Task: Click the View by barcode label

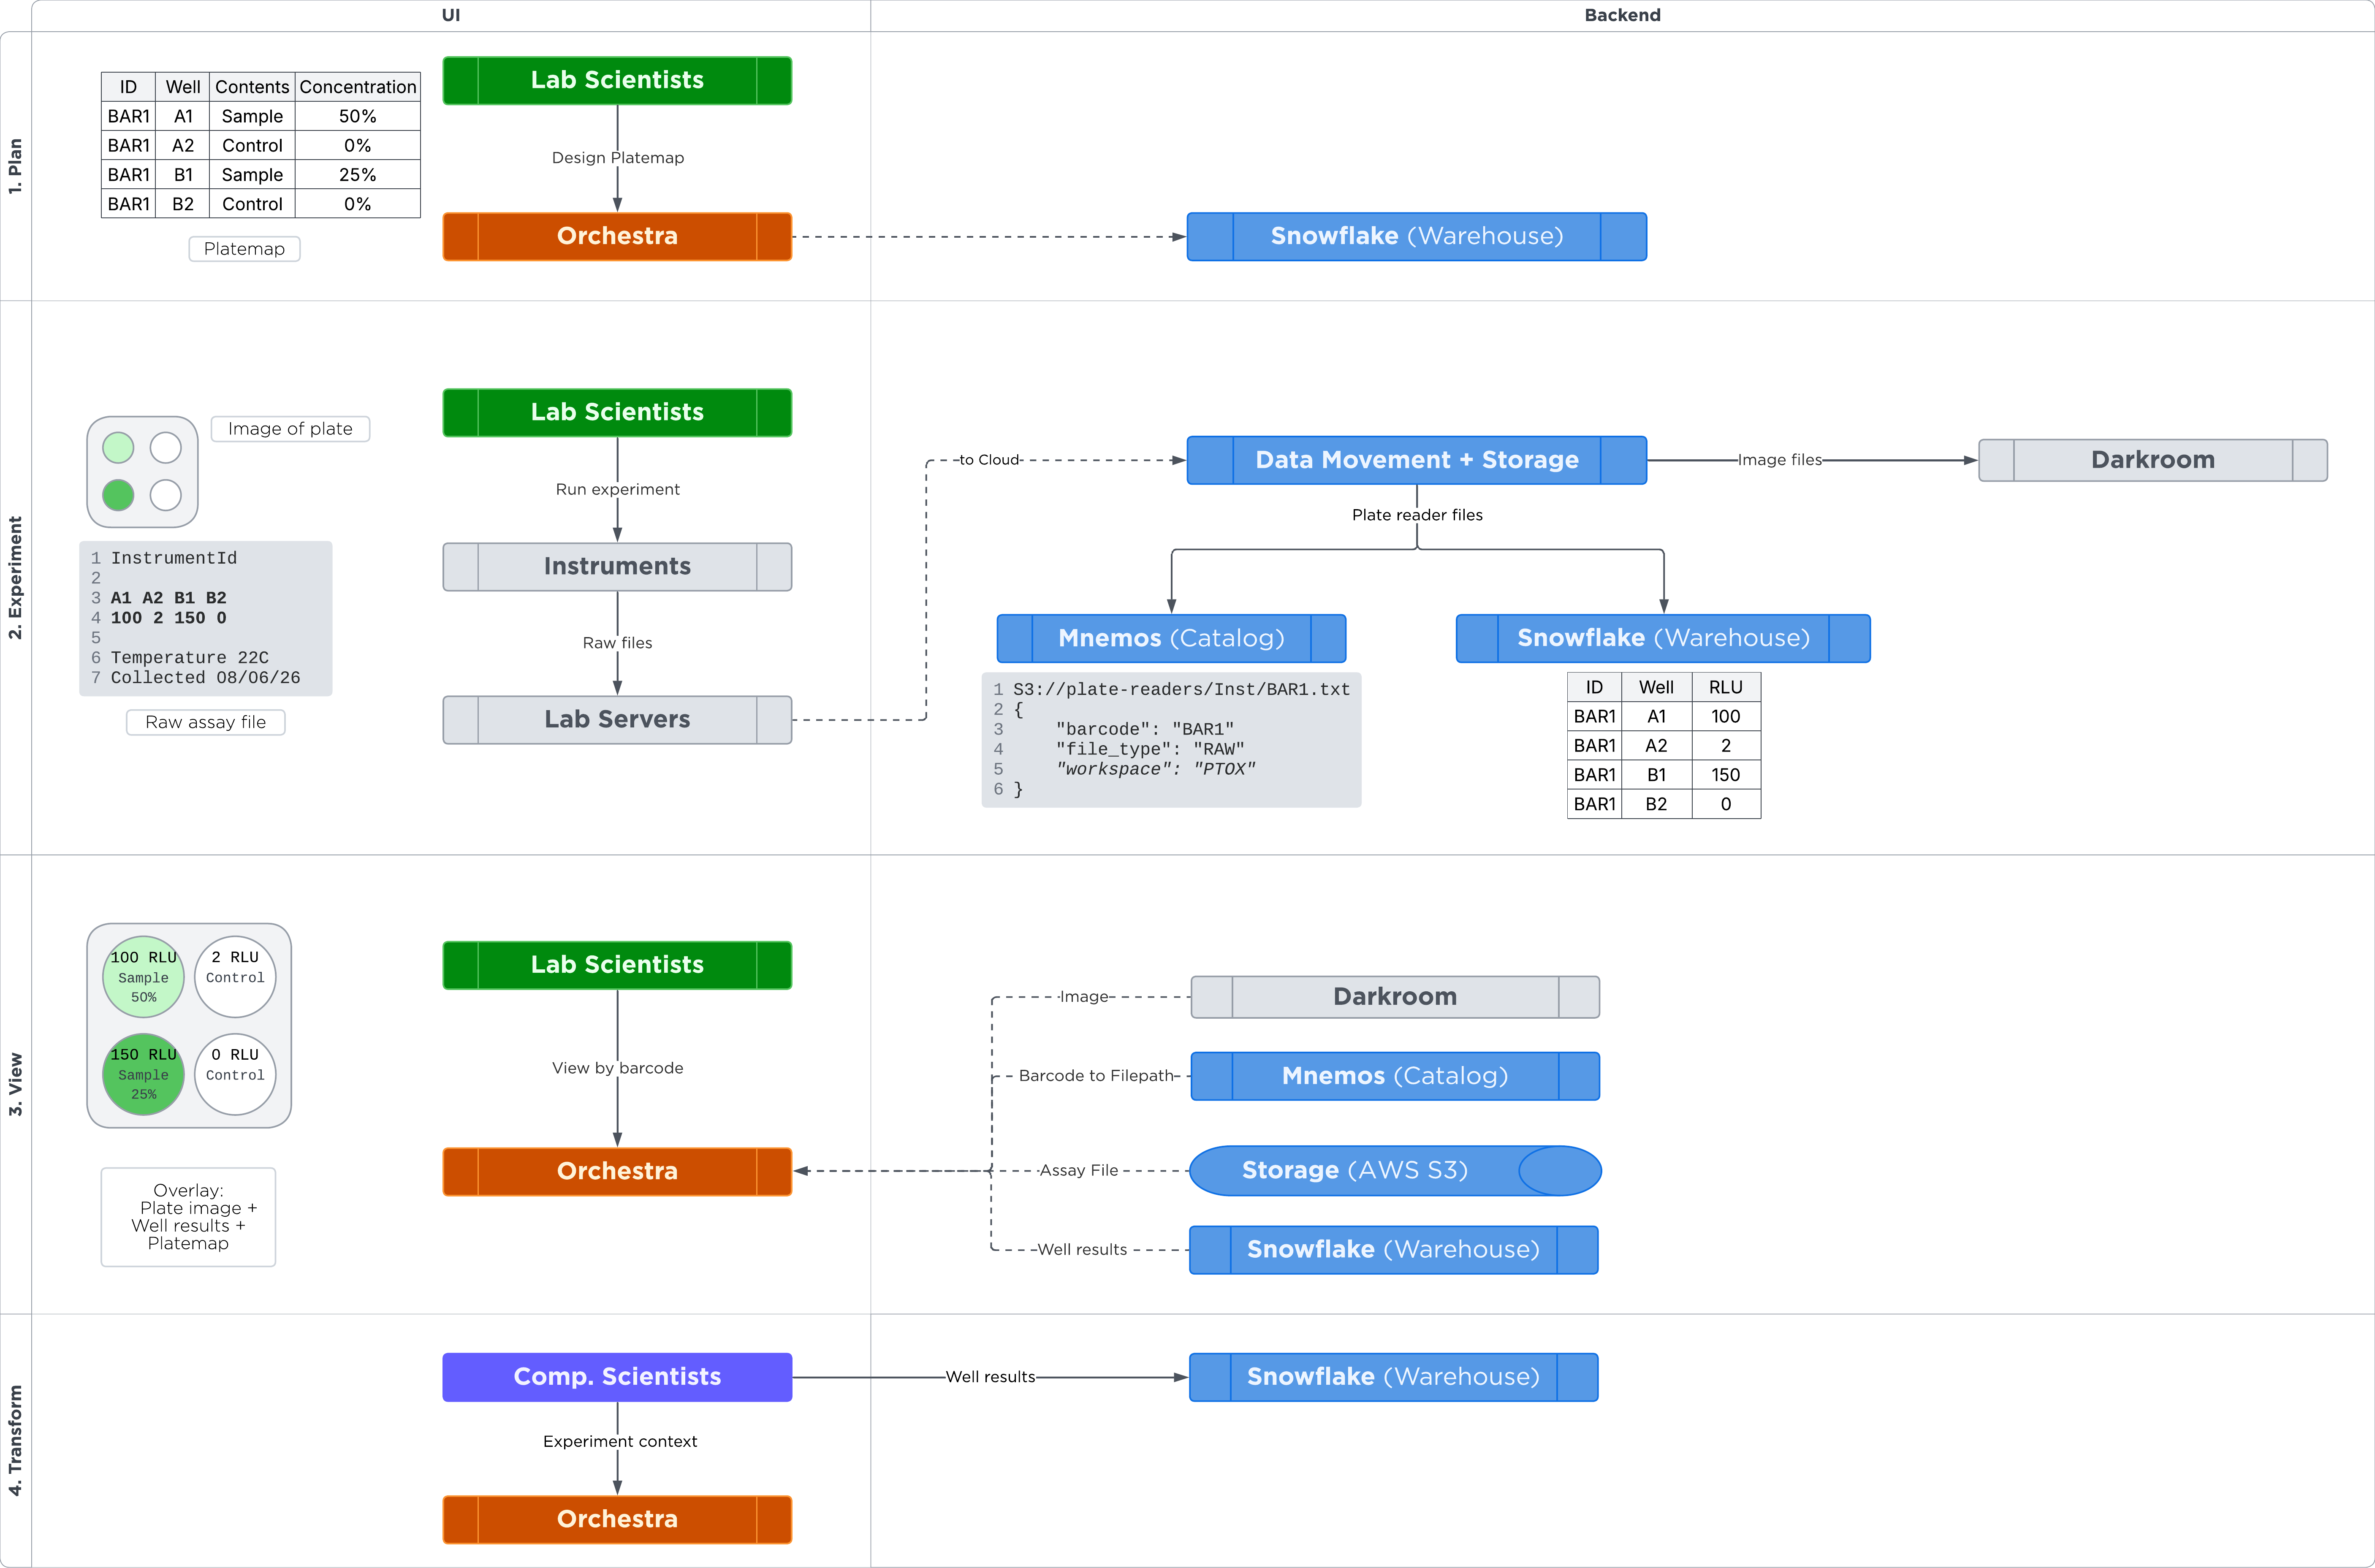Action: click(x=618, y=1069)
